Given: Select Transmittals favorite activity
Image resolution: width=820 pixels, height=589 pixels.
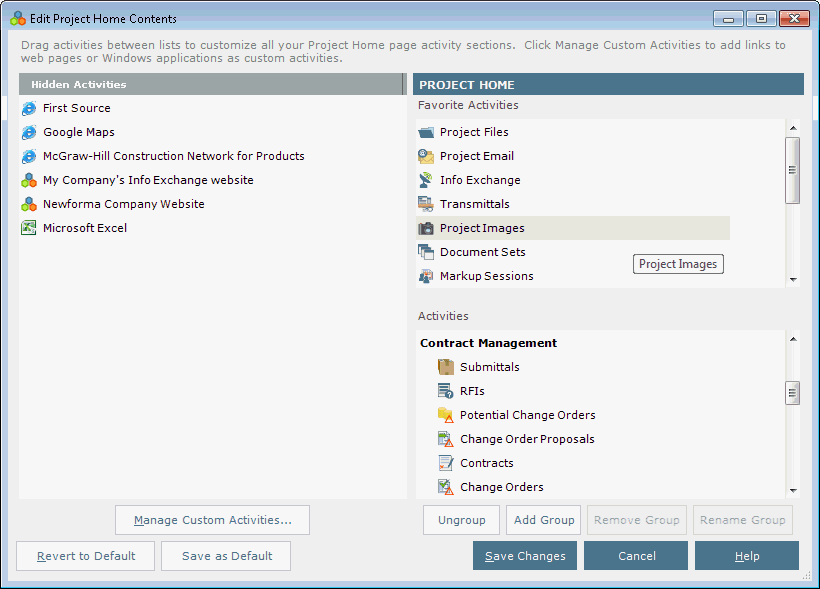Looking at the screenshot, I should (474, 205).
